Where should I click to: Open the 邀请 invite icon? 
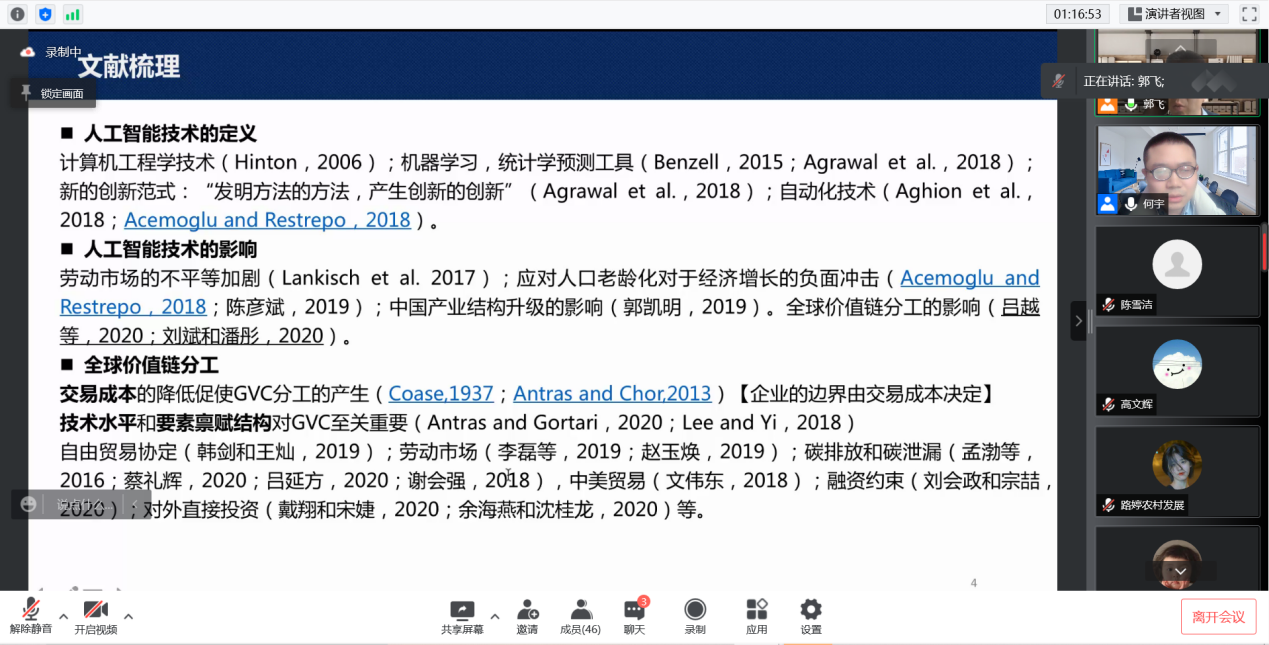(527, 616)
